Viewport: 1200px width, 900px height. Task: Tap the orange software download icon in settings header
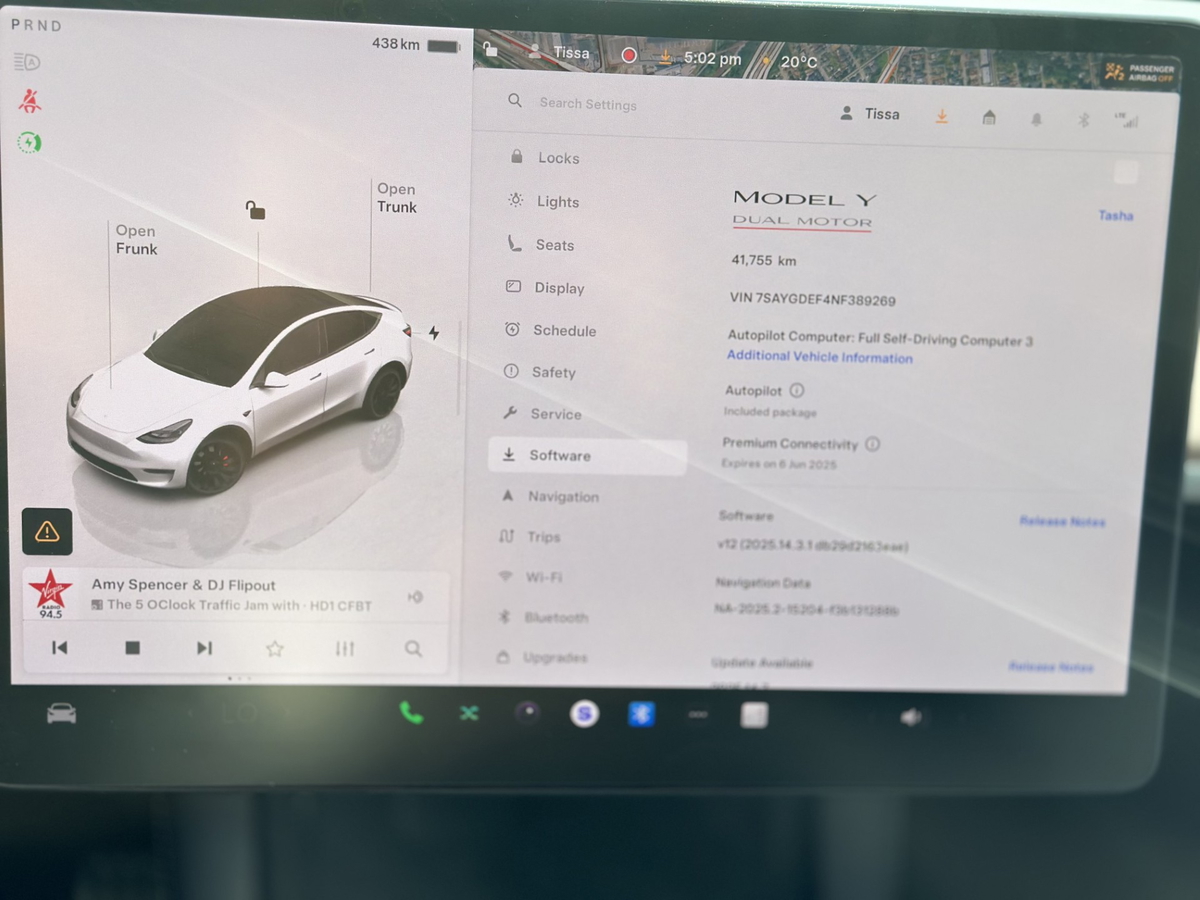tap(941, 116)
